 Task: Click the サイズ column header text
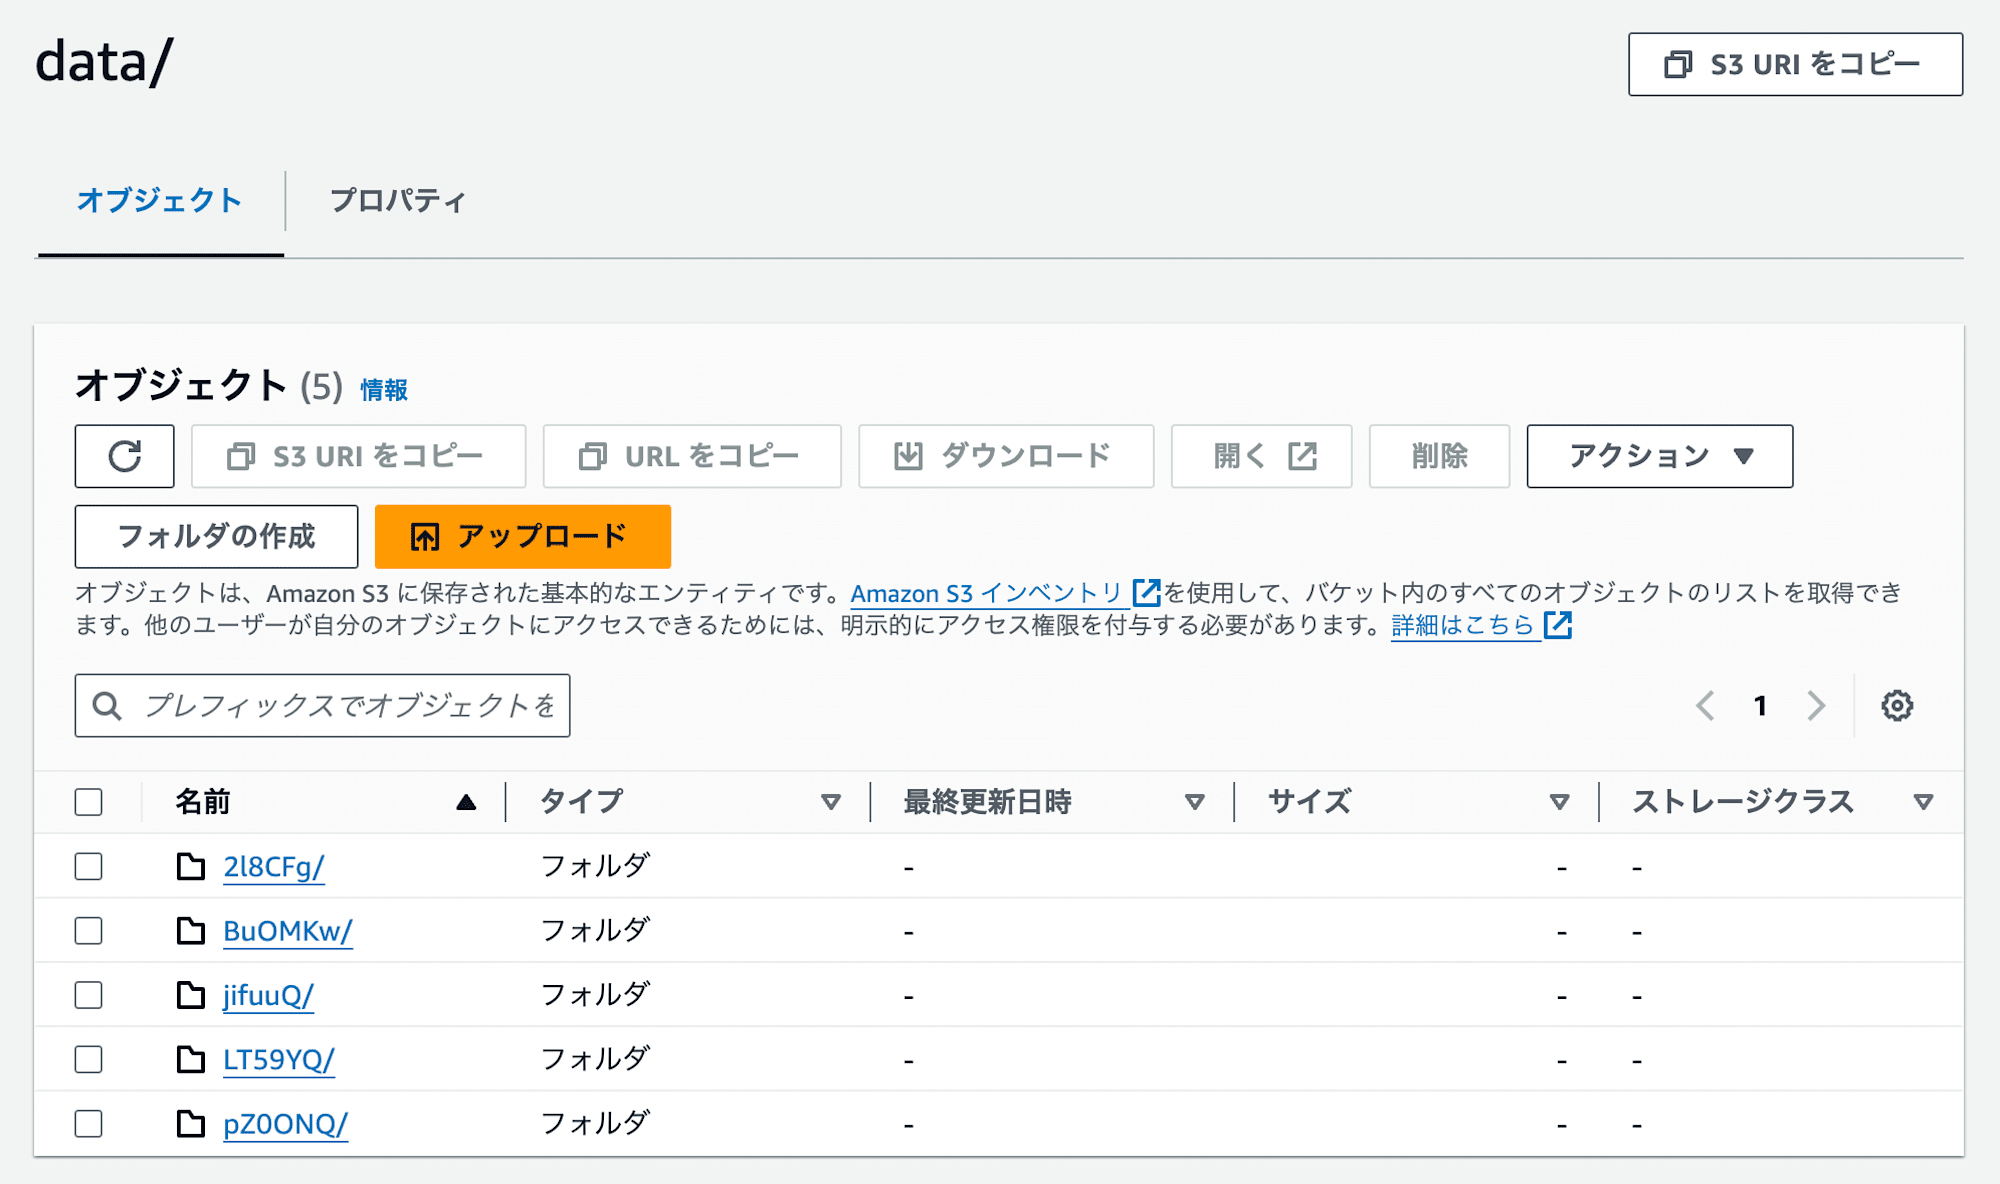[x=1309, y=802]
